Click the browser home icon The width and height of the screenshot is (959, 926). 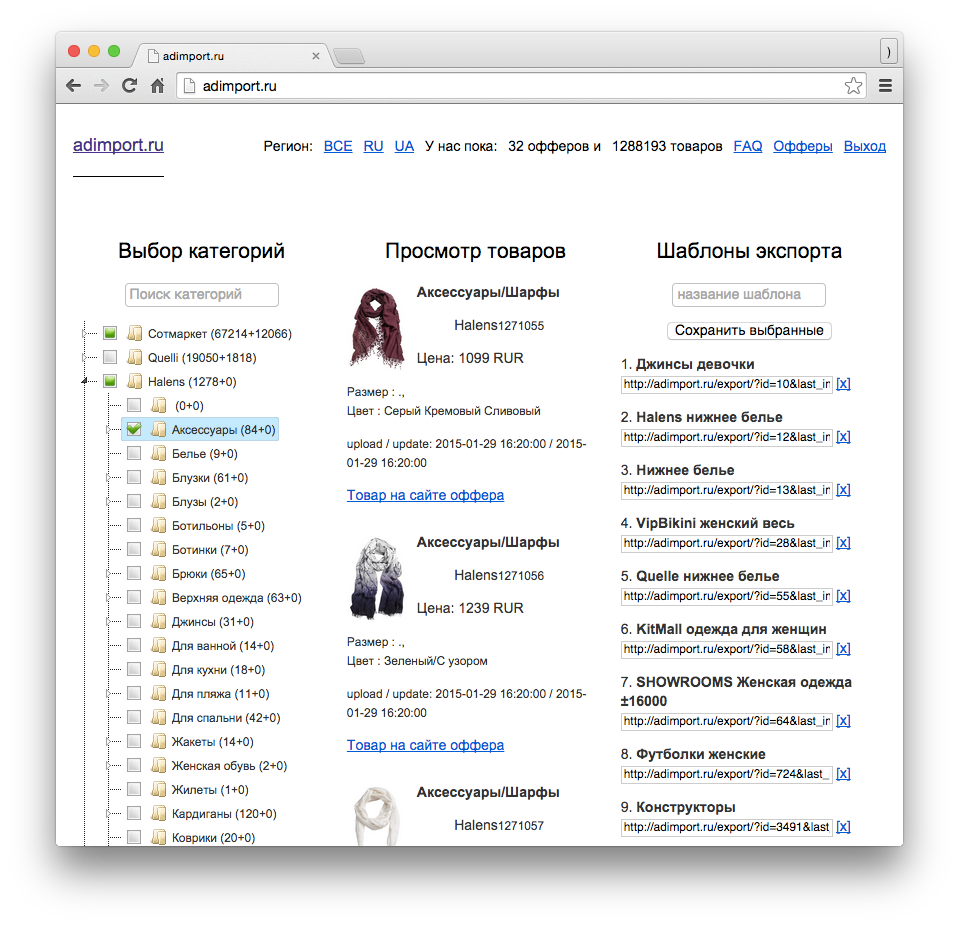click(x=157, y=86)
